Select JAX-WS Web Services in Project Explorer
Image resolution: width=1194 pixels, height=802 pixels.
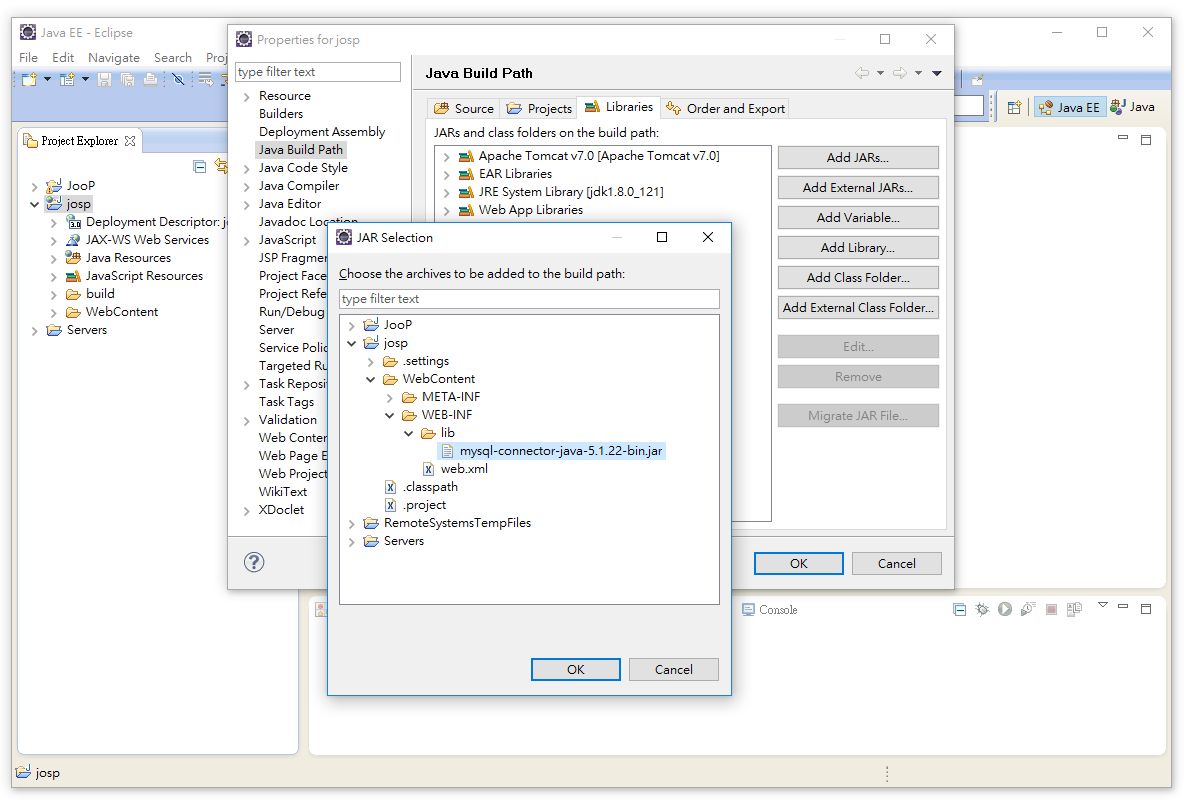click(138, 241)
